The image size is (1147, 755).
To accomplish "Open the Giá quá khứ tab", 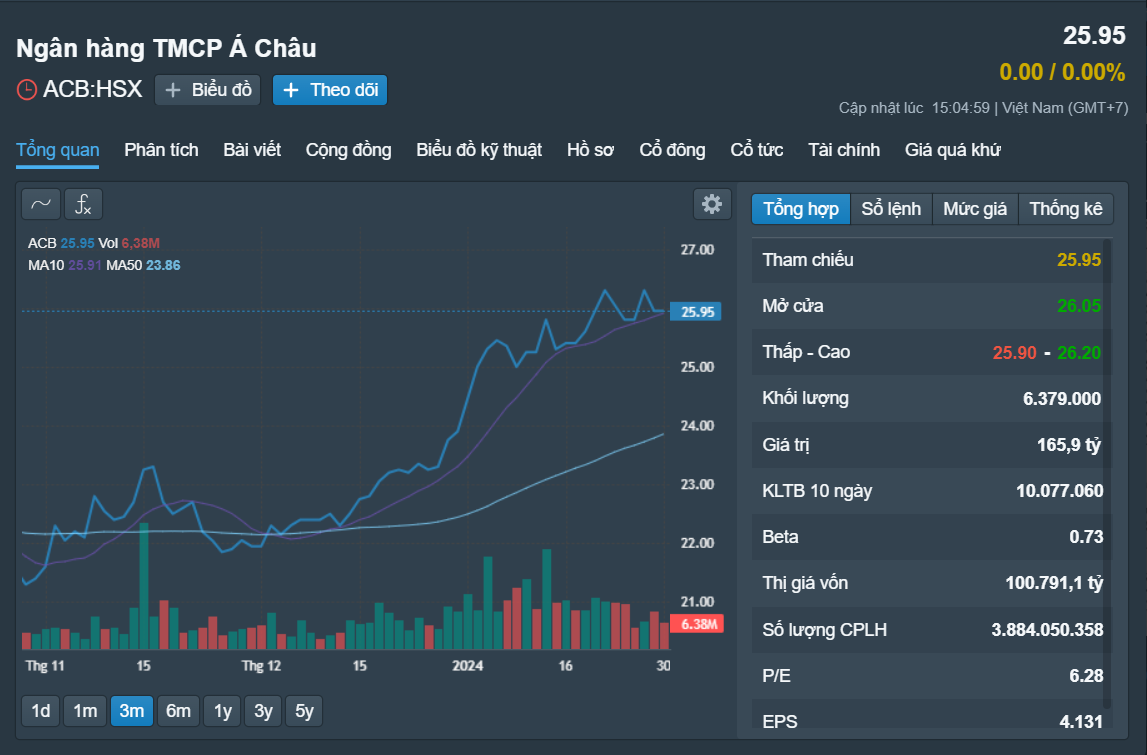I will 952,150.
